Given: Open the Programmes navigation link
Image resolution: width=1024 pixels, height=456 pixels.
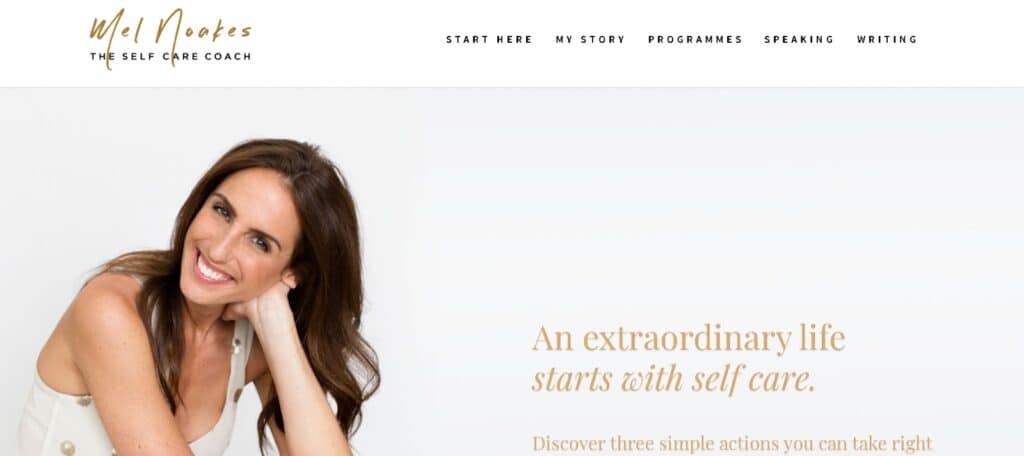Looking at the screenshot, I should pyautogui.click(x=695, y=39).
